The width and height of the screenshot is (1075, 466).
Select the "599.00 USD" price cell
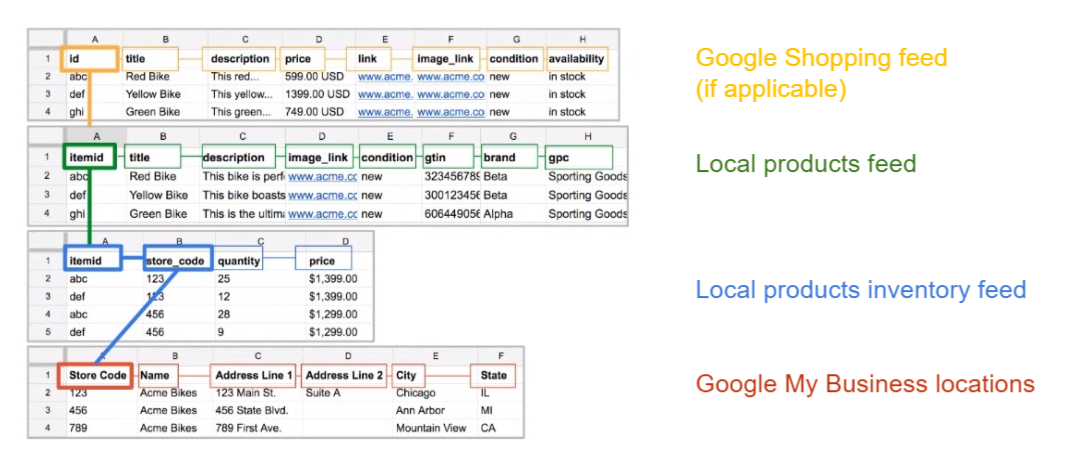pyautogui.click(x=316, y=76)
